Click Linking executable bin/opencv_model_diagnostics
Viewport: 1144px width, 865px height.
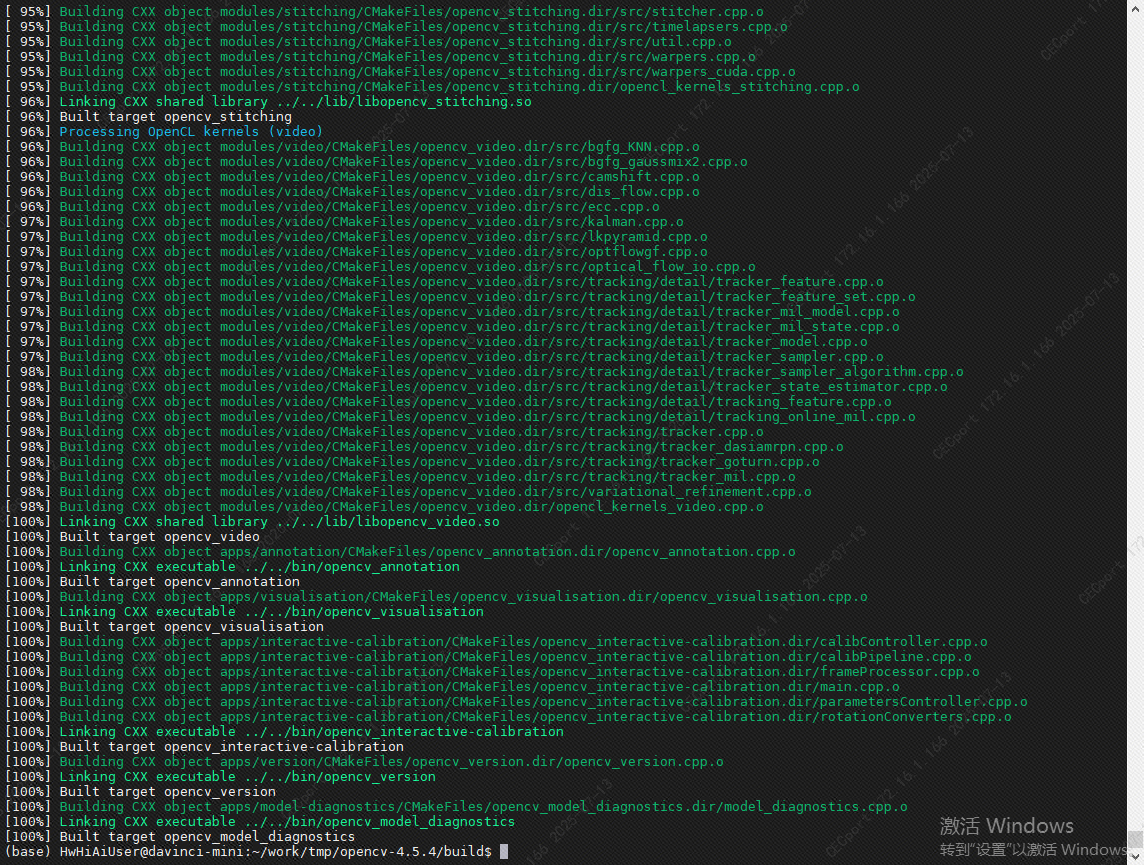point(260,822)
